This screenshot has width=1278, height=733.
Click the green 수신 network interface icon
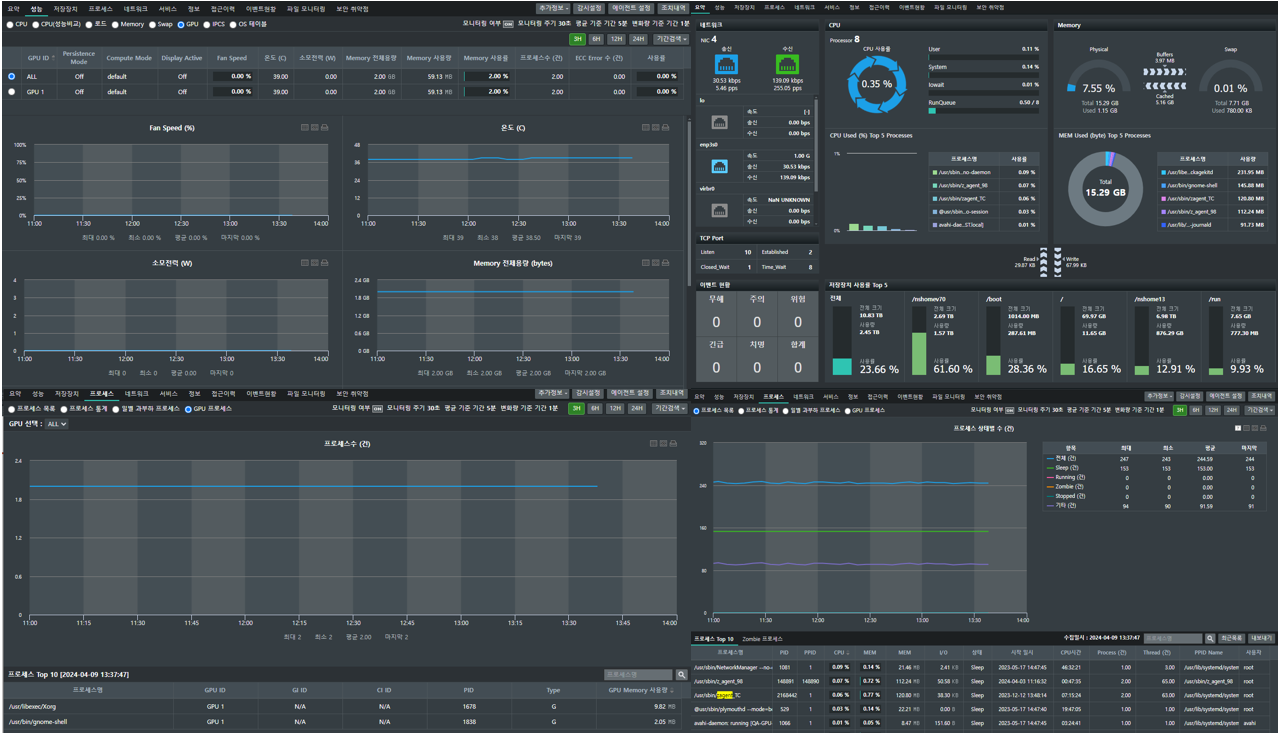click(x=787, y=65)
